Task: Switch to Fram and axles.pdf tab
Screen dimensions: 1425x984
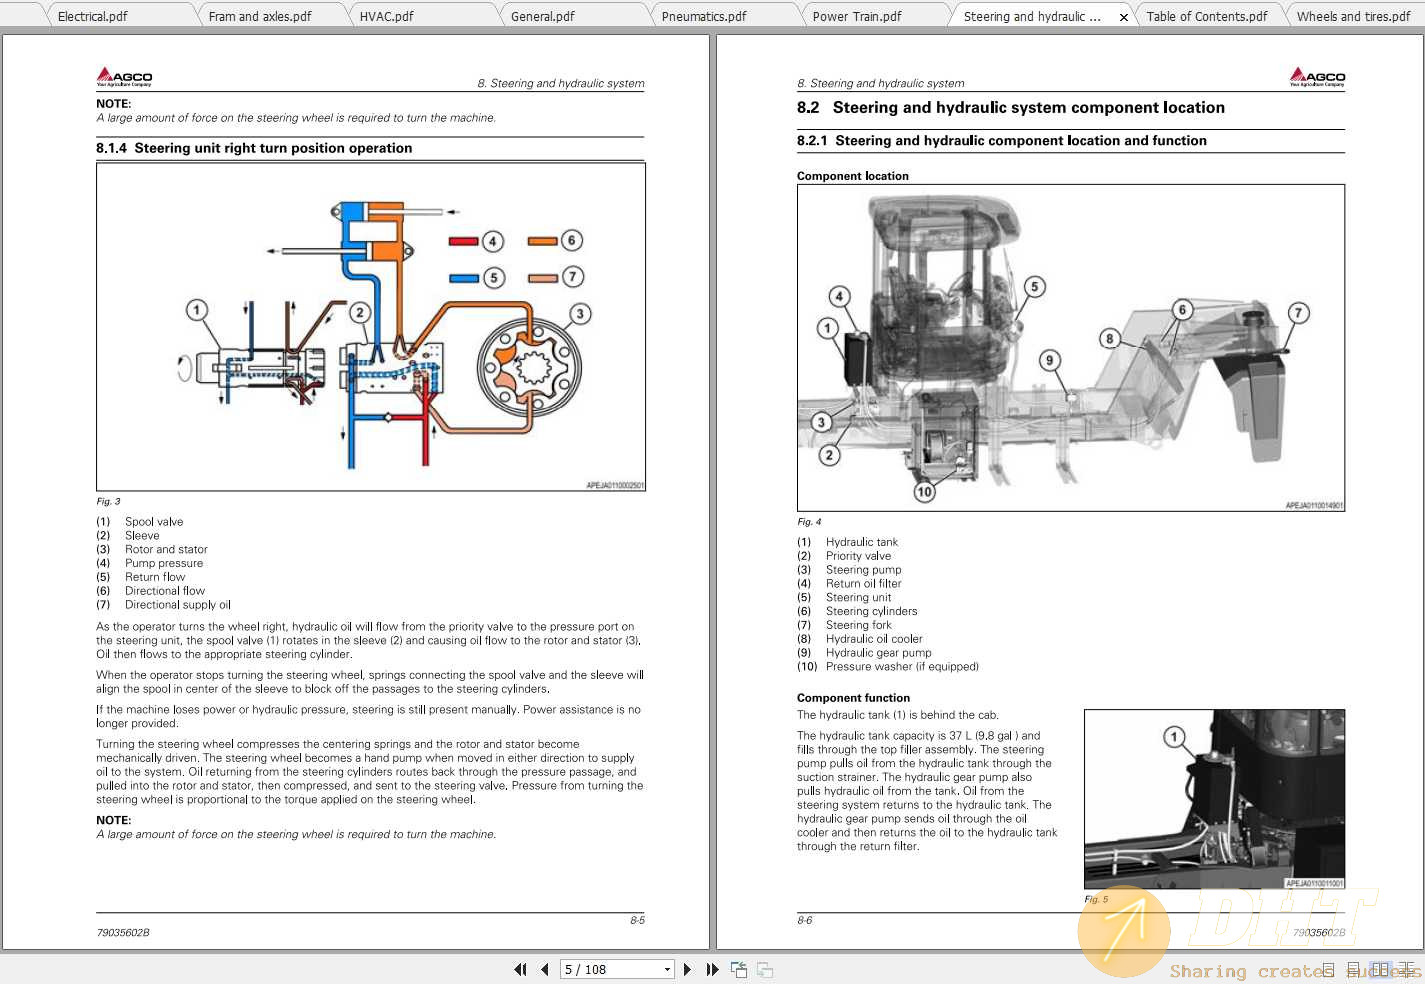Action: 260,16
